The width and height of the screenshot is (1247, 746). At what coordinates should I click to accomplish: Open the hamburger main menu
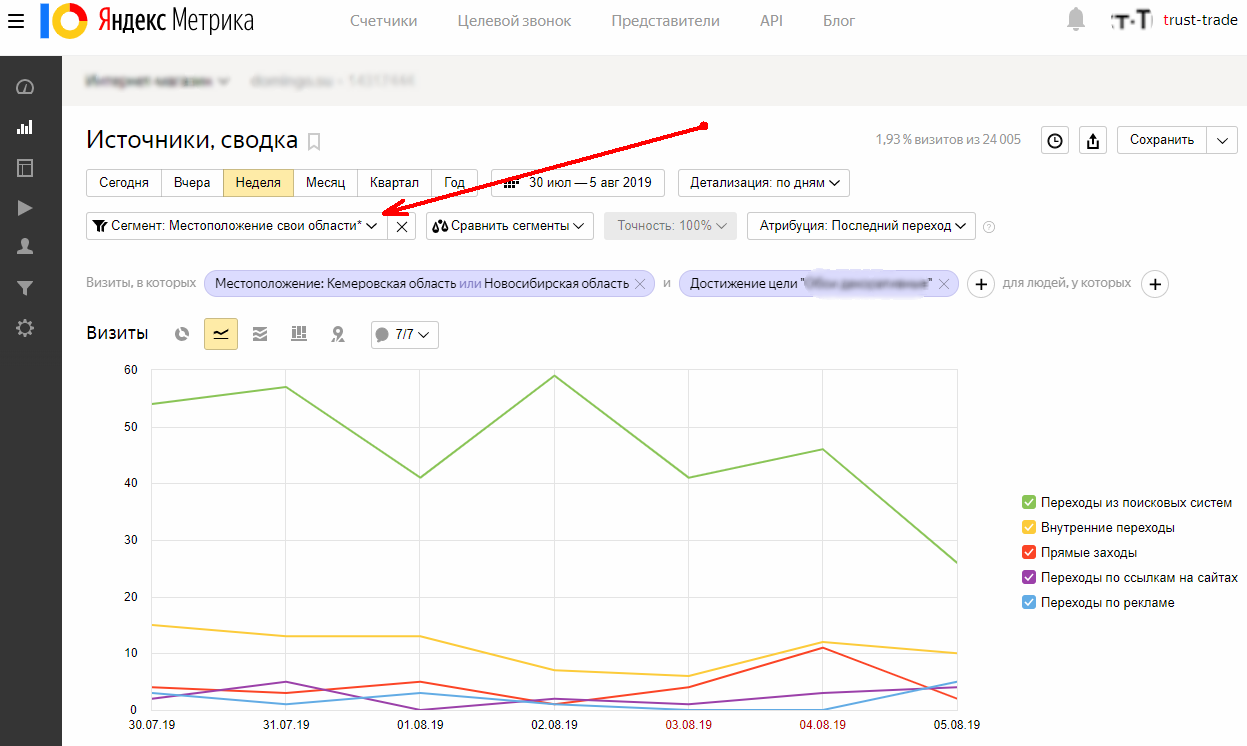16,20
